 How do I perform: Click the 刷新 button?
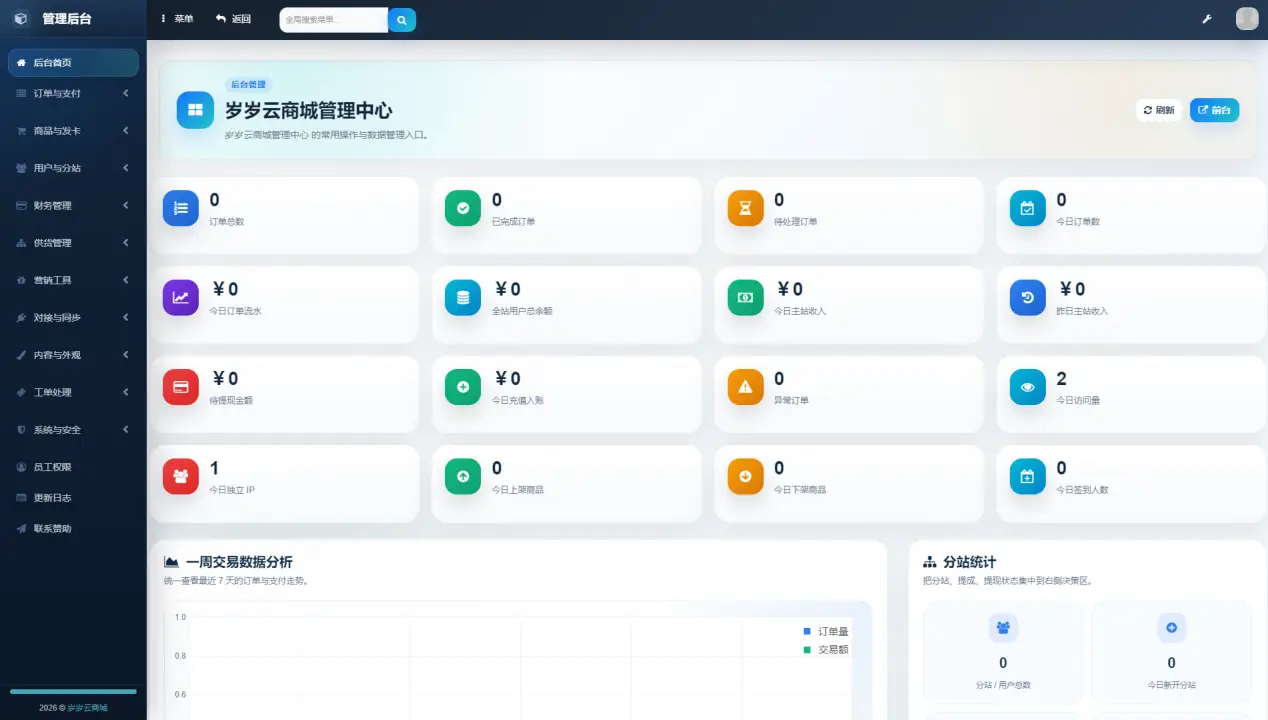(1159, 110)
